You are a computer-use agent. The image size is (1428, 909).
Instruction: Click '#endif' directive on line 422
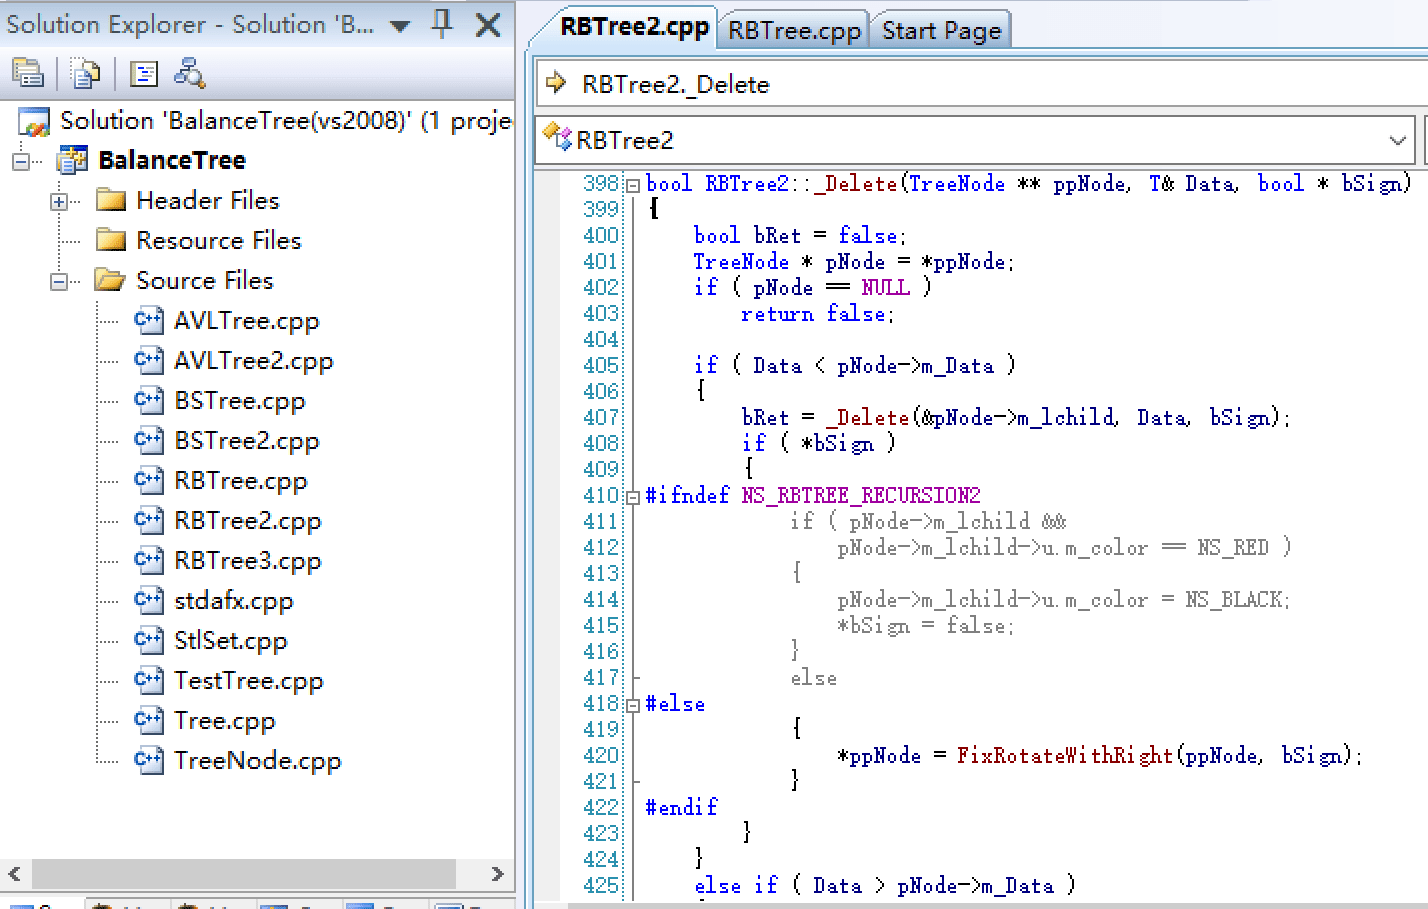(681, 807)
